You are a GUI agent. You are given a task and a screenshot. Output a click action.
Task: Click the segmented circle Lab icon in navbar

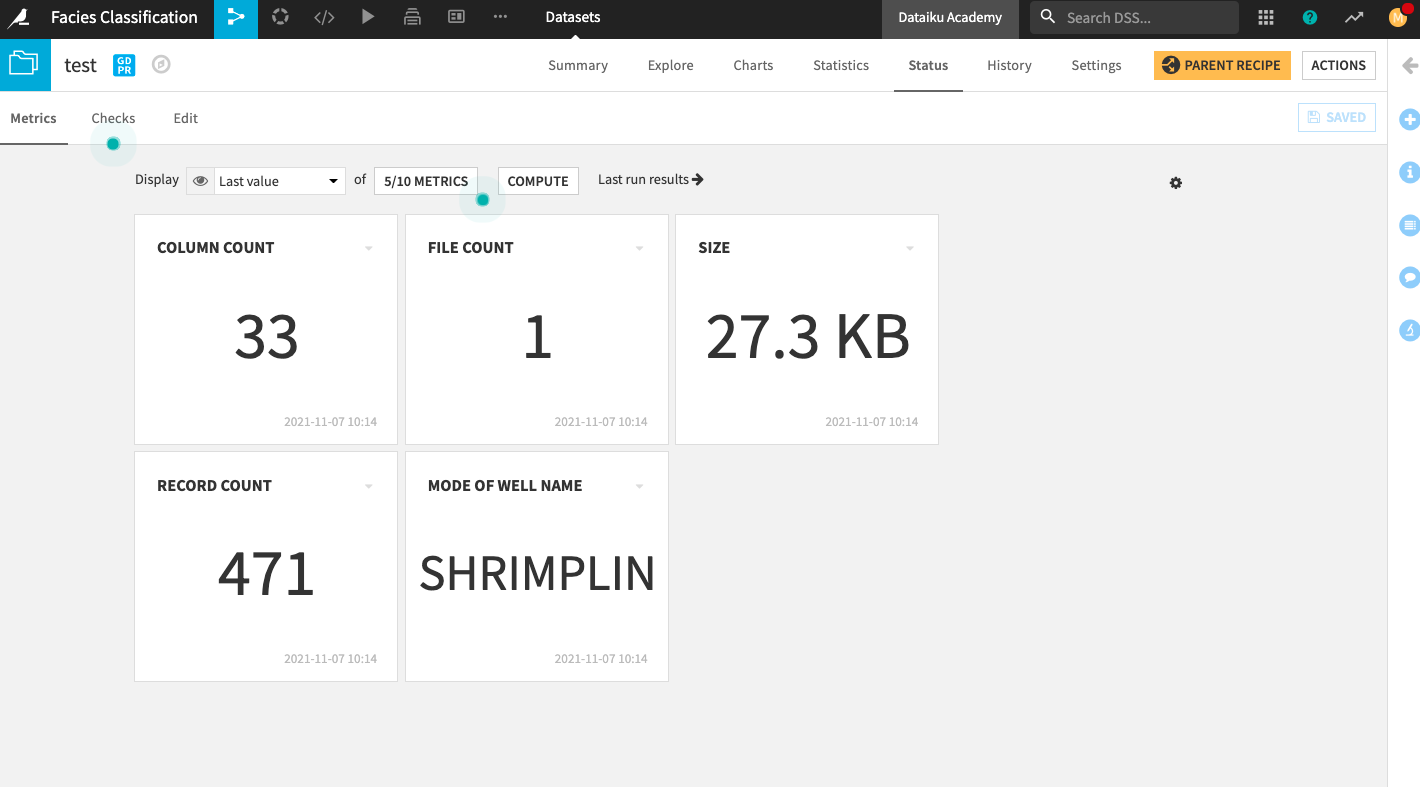(280, 17)
